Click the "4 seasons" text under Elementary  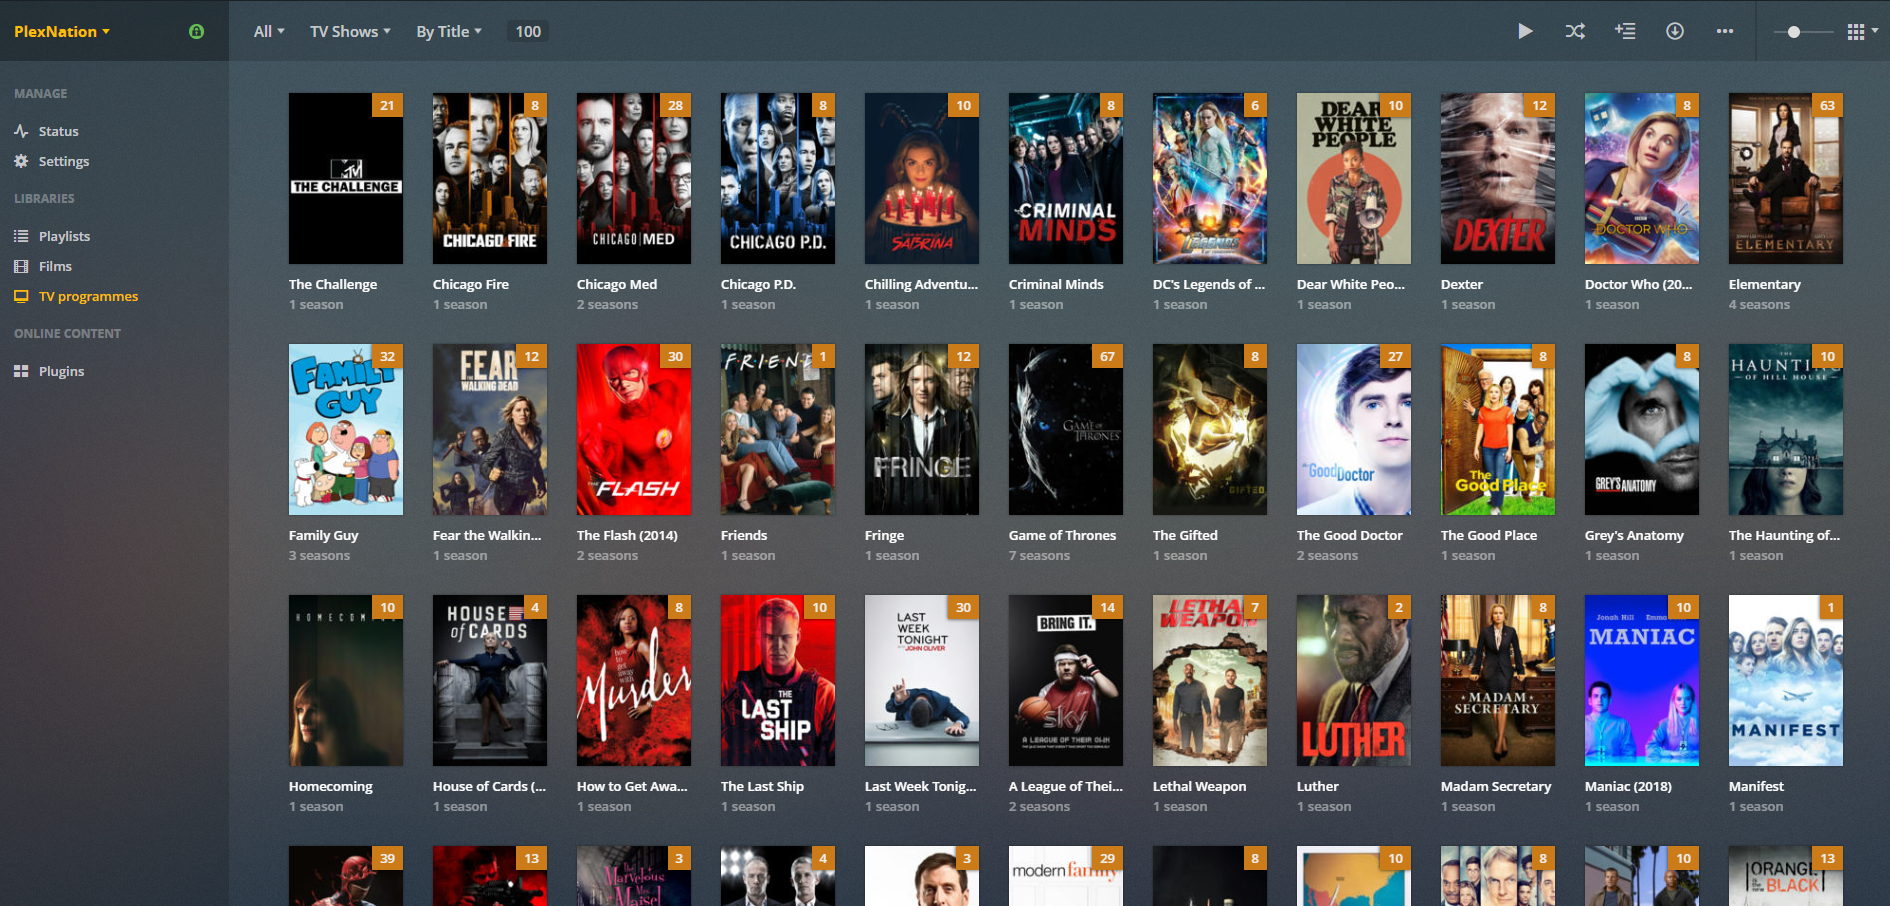click(1759, 305)
